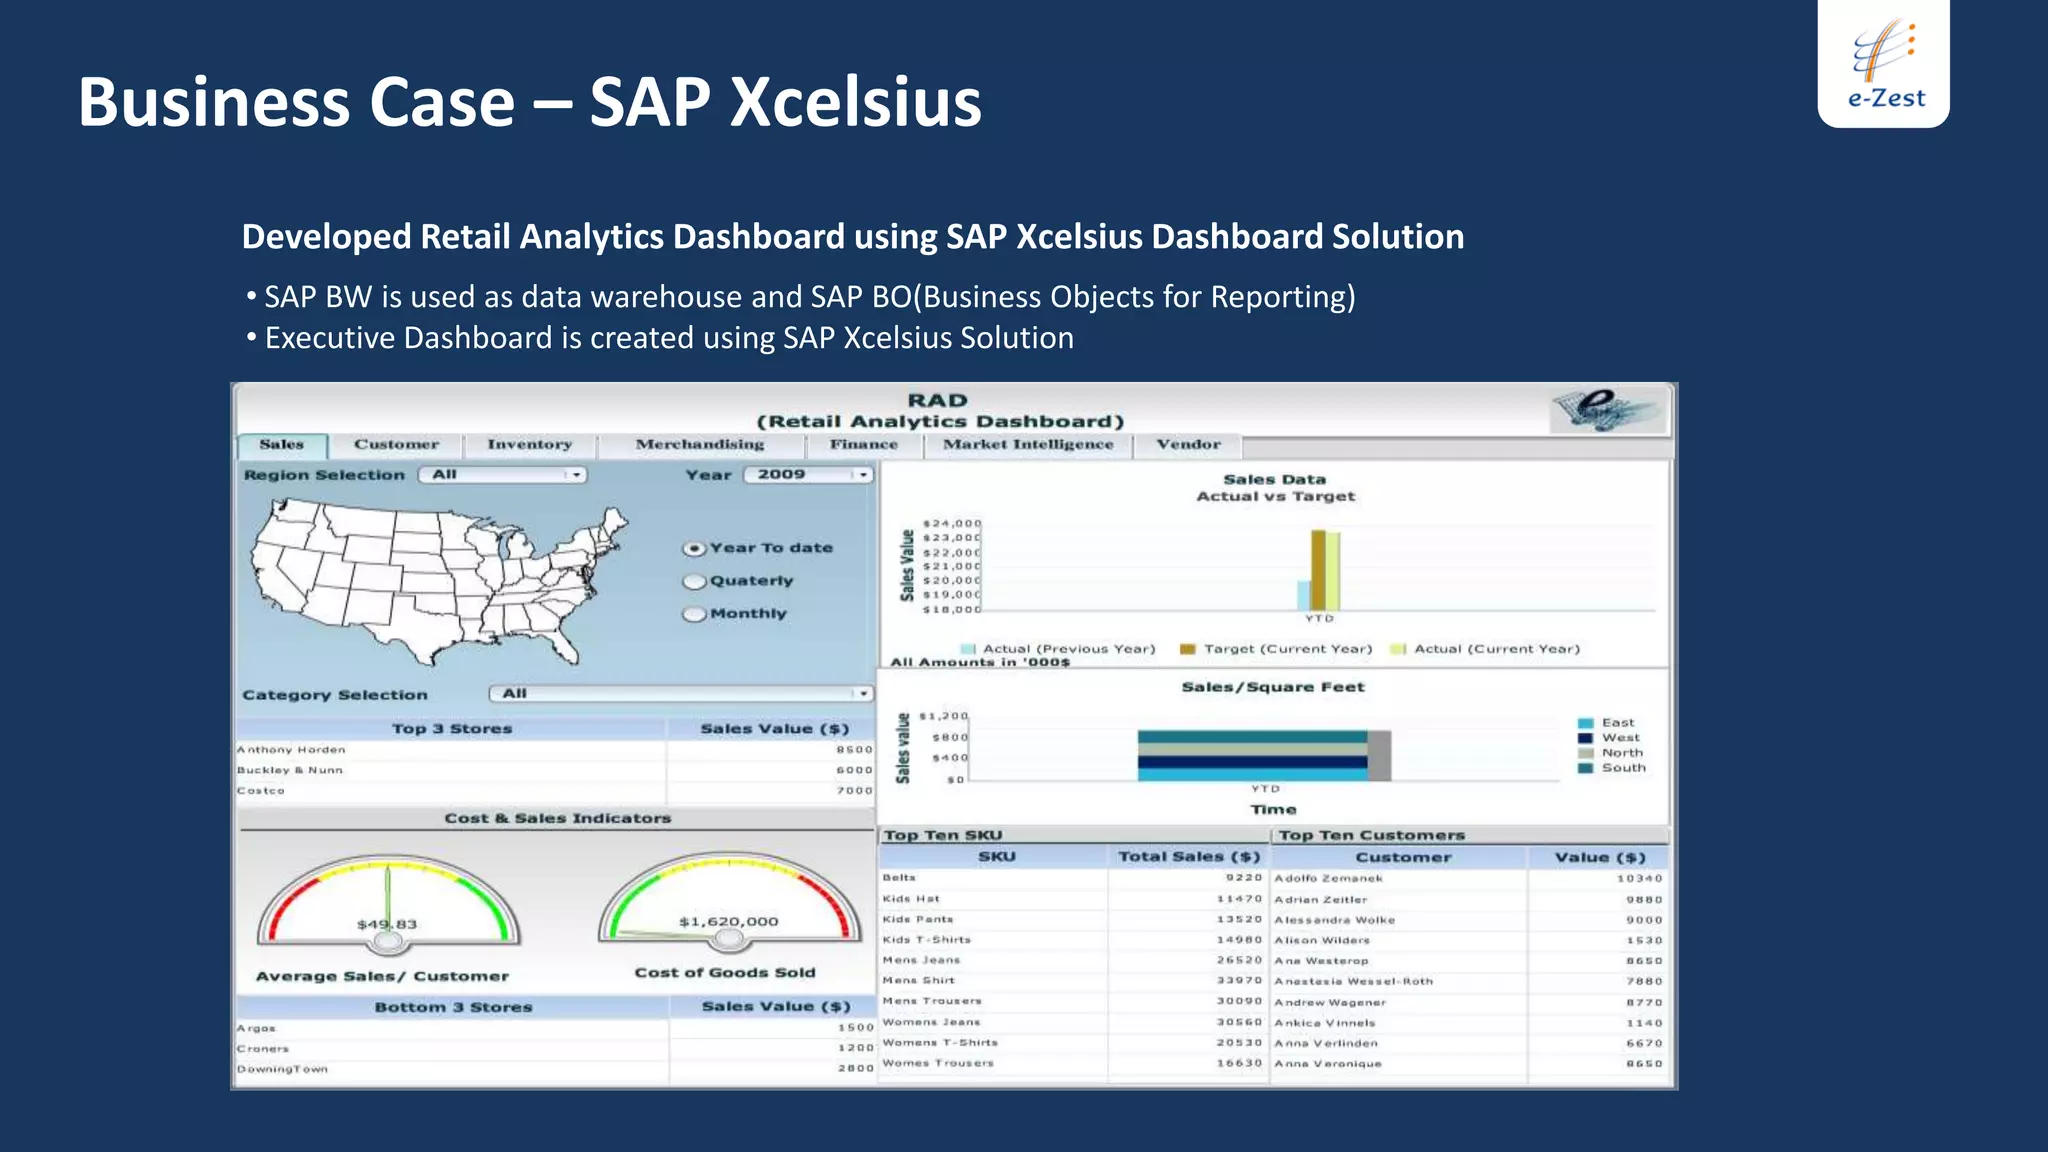Select the Womens Jeans SKU row
2048x1152 pixels.
point(1073,1022)
